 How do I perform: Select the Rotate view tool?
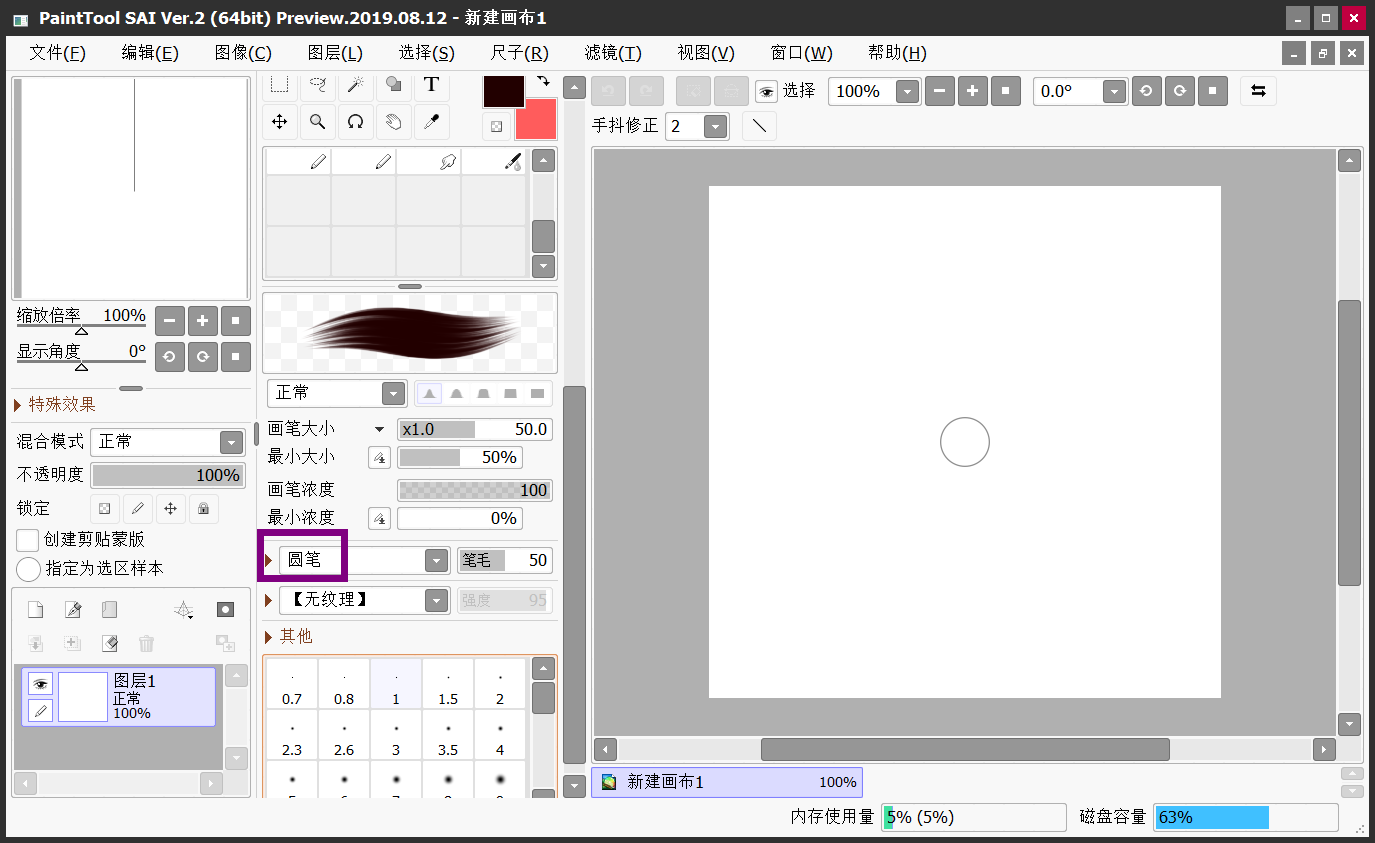tap(355, 122)
